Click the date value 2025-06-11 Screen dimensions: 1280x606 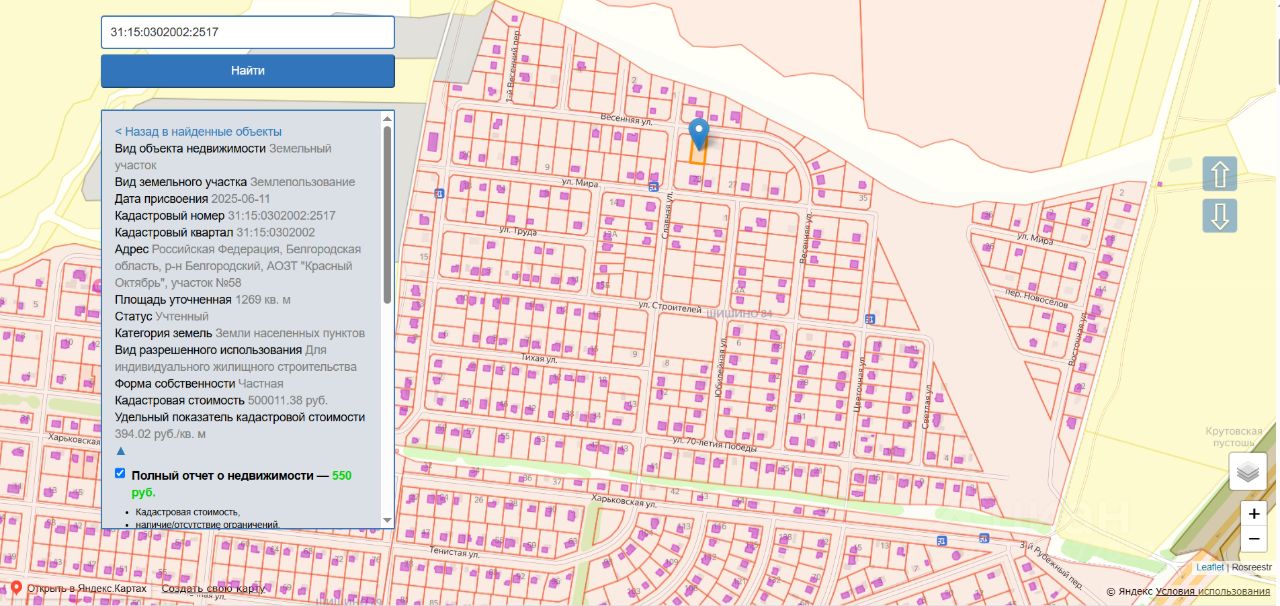243,198
